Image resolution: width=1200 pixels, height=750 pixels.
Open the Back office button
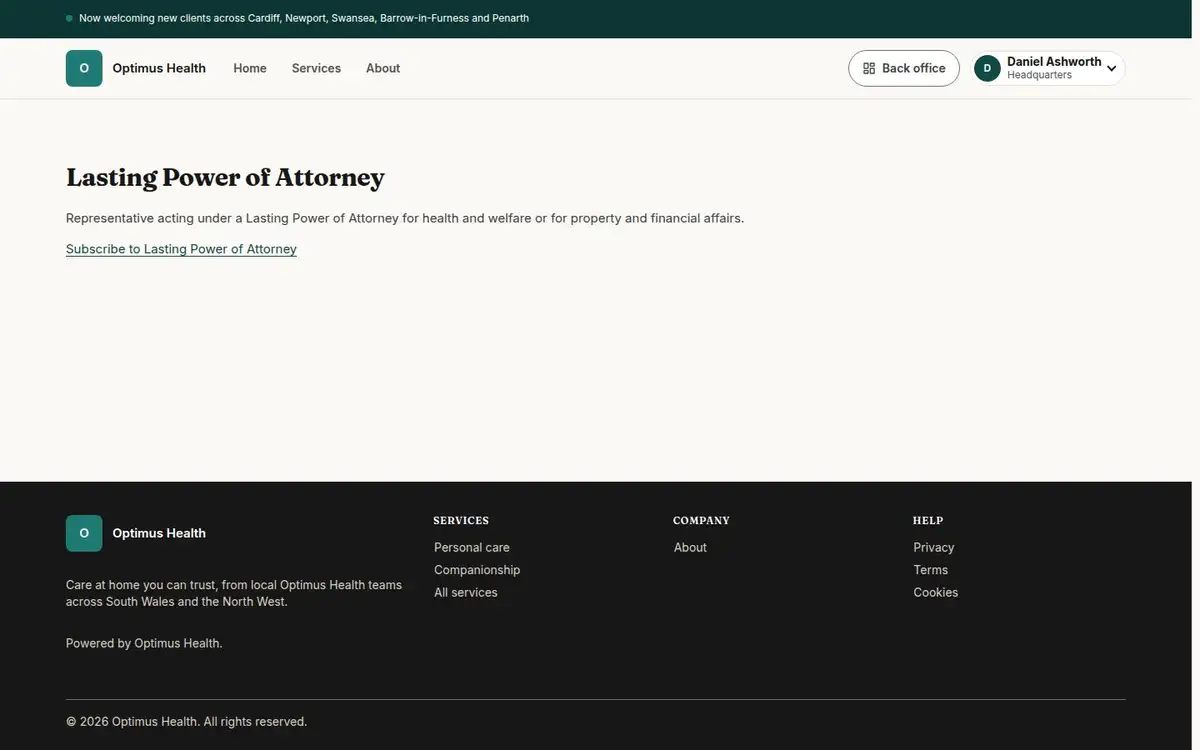[904, 68]
